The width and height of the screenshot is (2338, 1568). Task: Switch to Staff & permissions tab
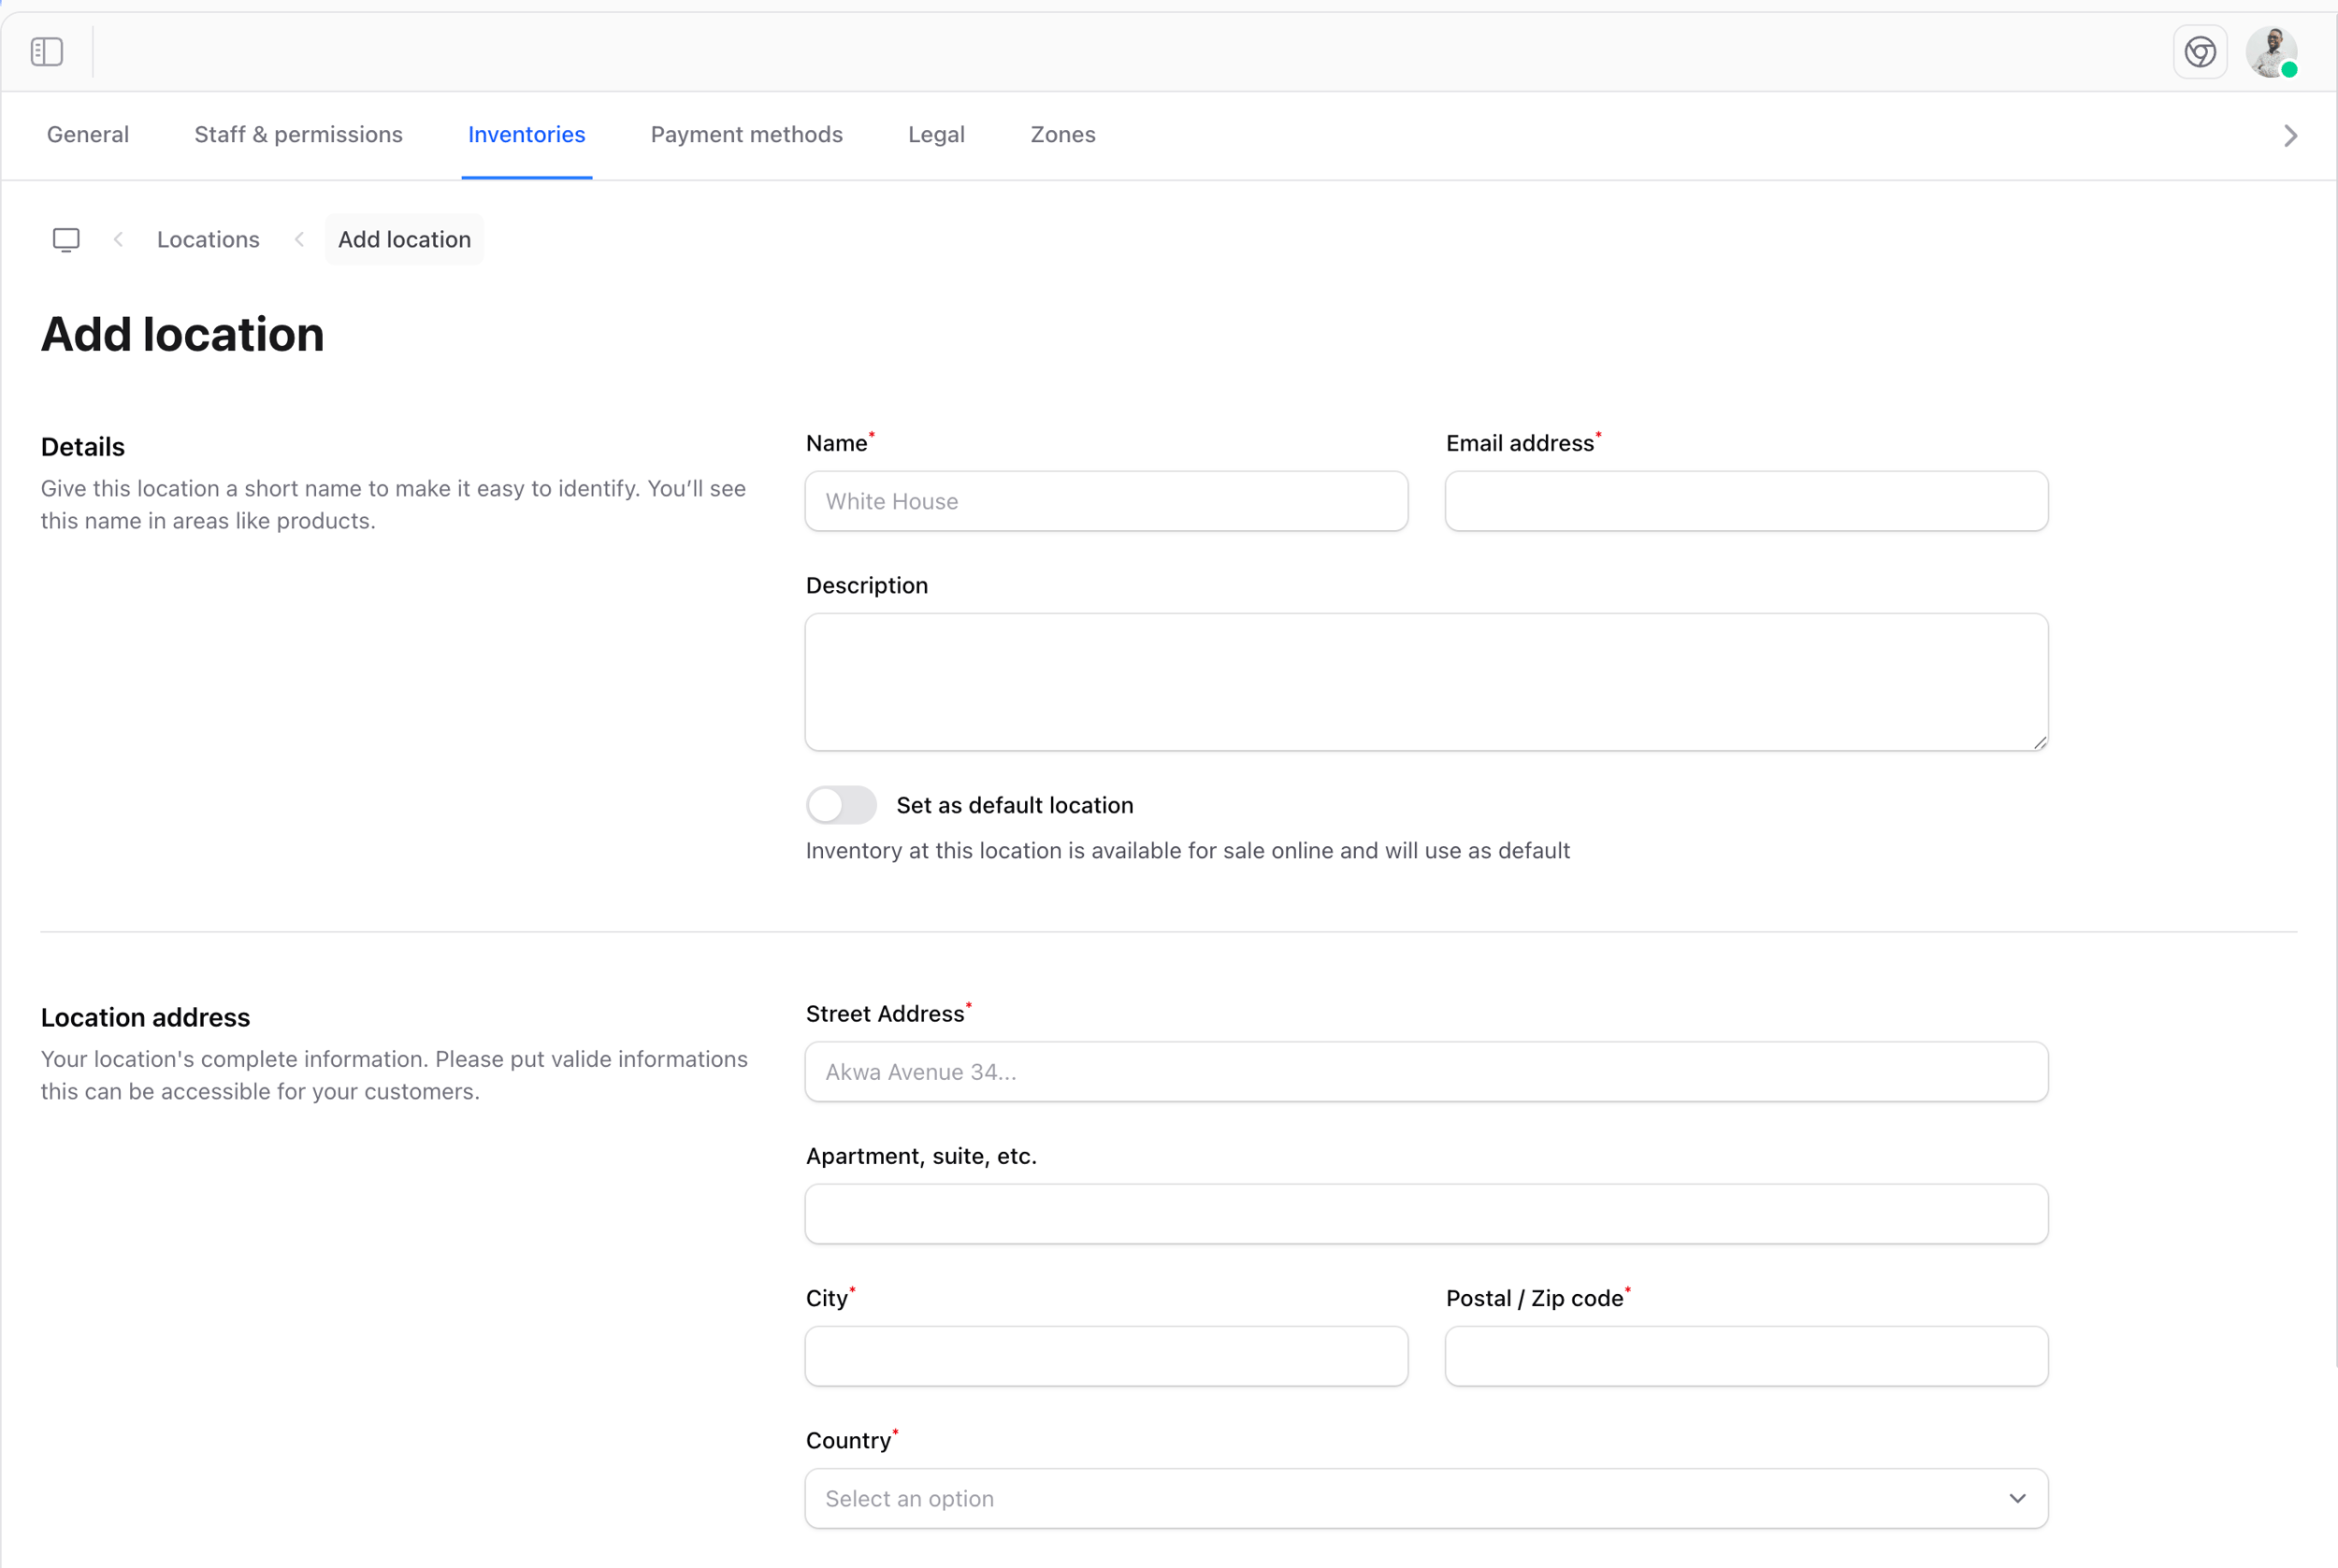[x=298, y=134]
